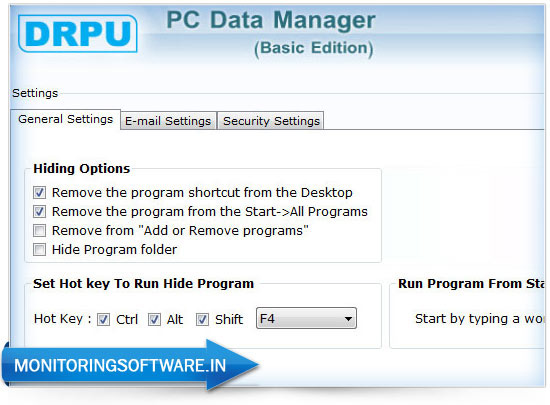Toggle the Alt hot key checkbox
Image resolution: width=550 pixels, height=405 pixels.
[x=154, y=319]
